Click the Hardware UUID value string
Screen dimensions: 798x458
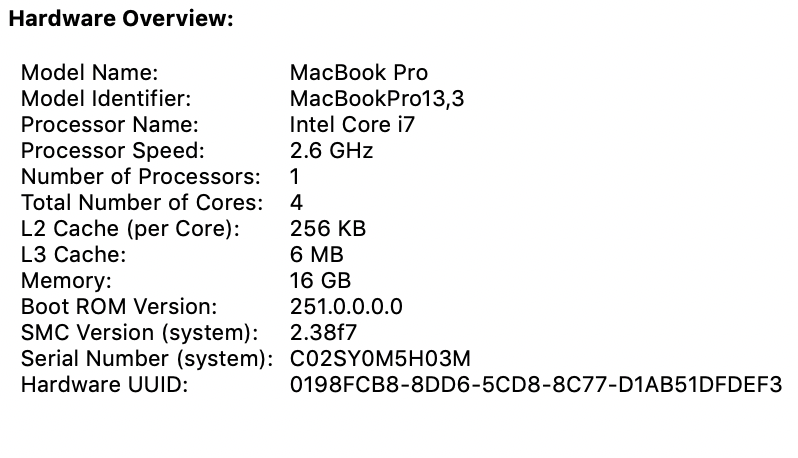(x=535, y=385)
